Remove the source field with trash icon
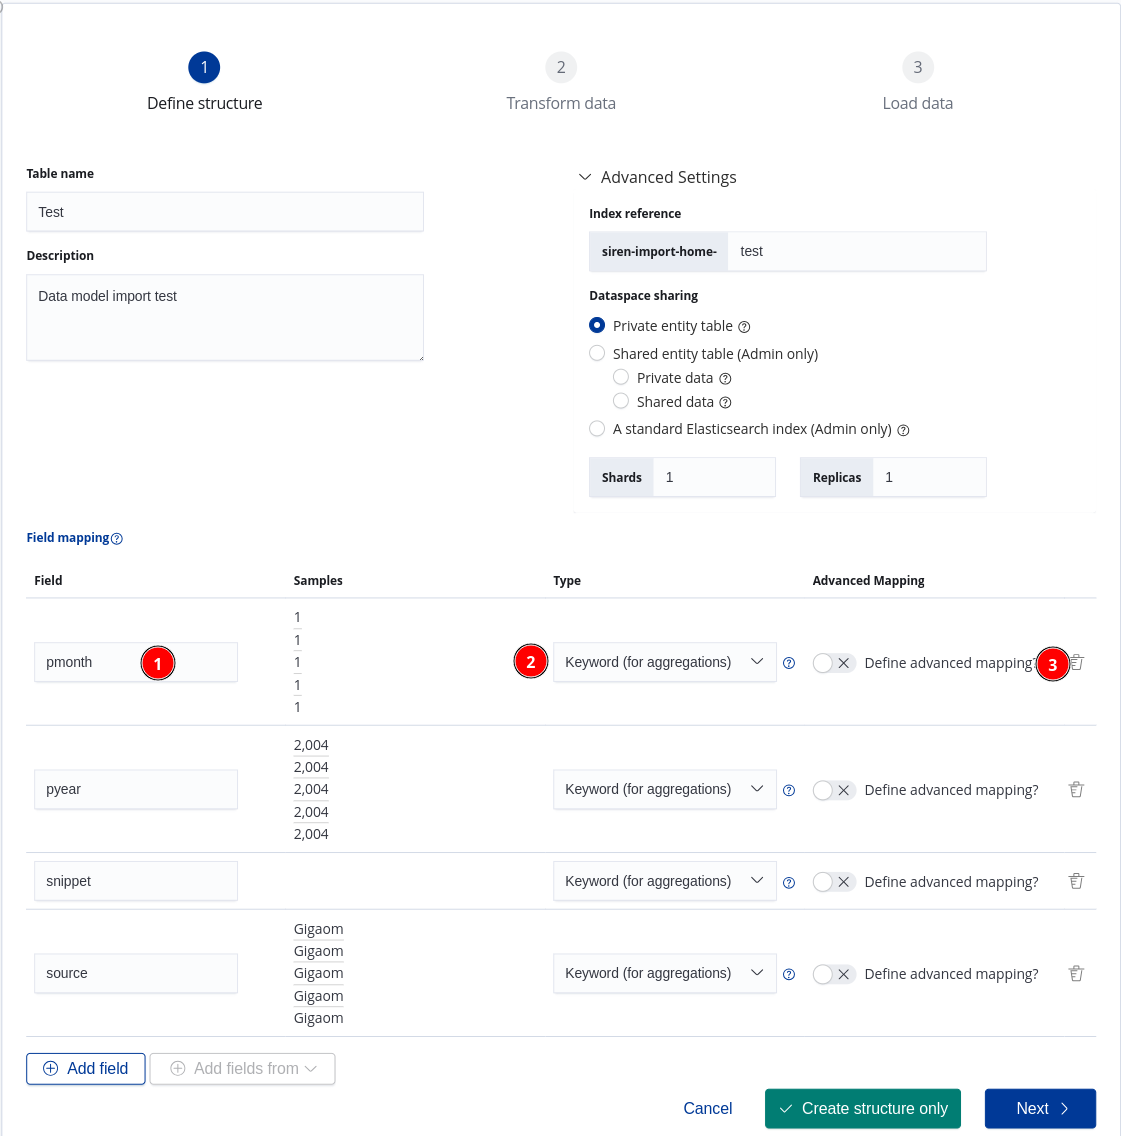The image size is (1121, 1136). (1076, 974)
